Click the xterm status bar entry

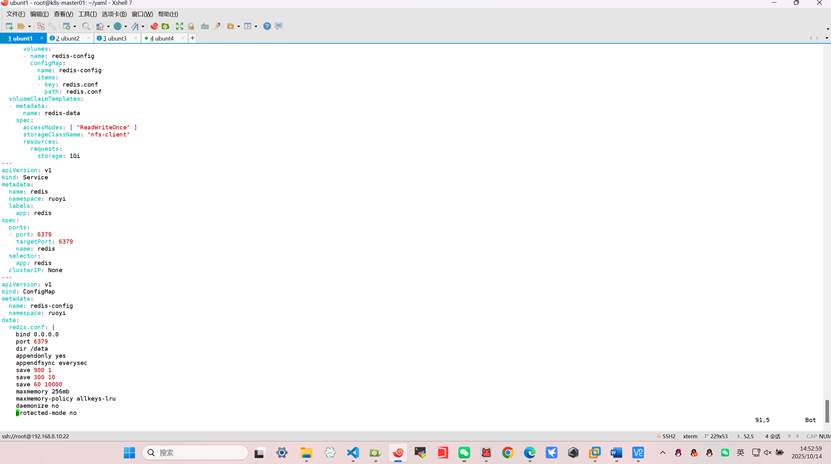click(690, 436)
